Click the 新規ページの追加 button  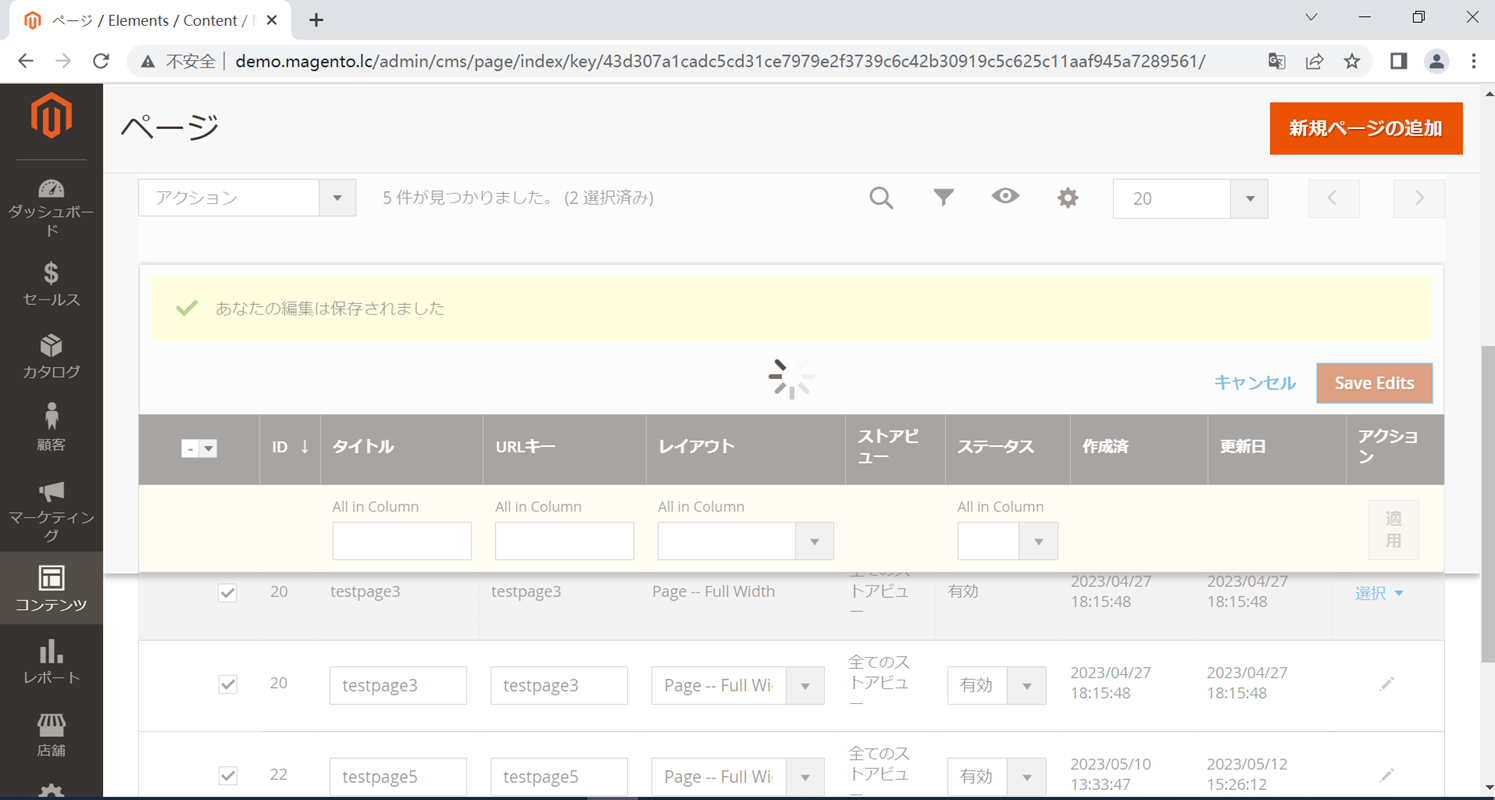click(1365, 129)
